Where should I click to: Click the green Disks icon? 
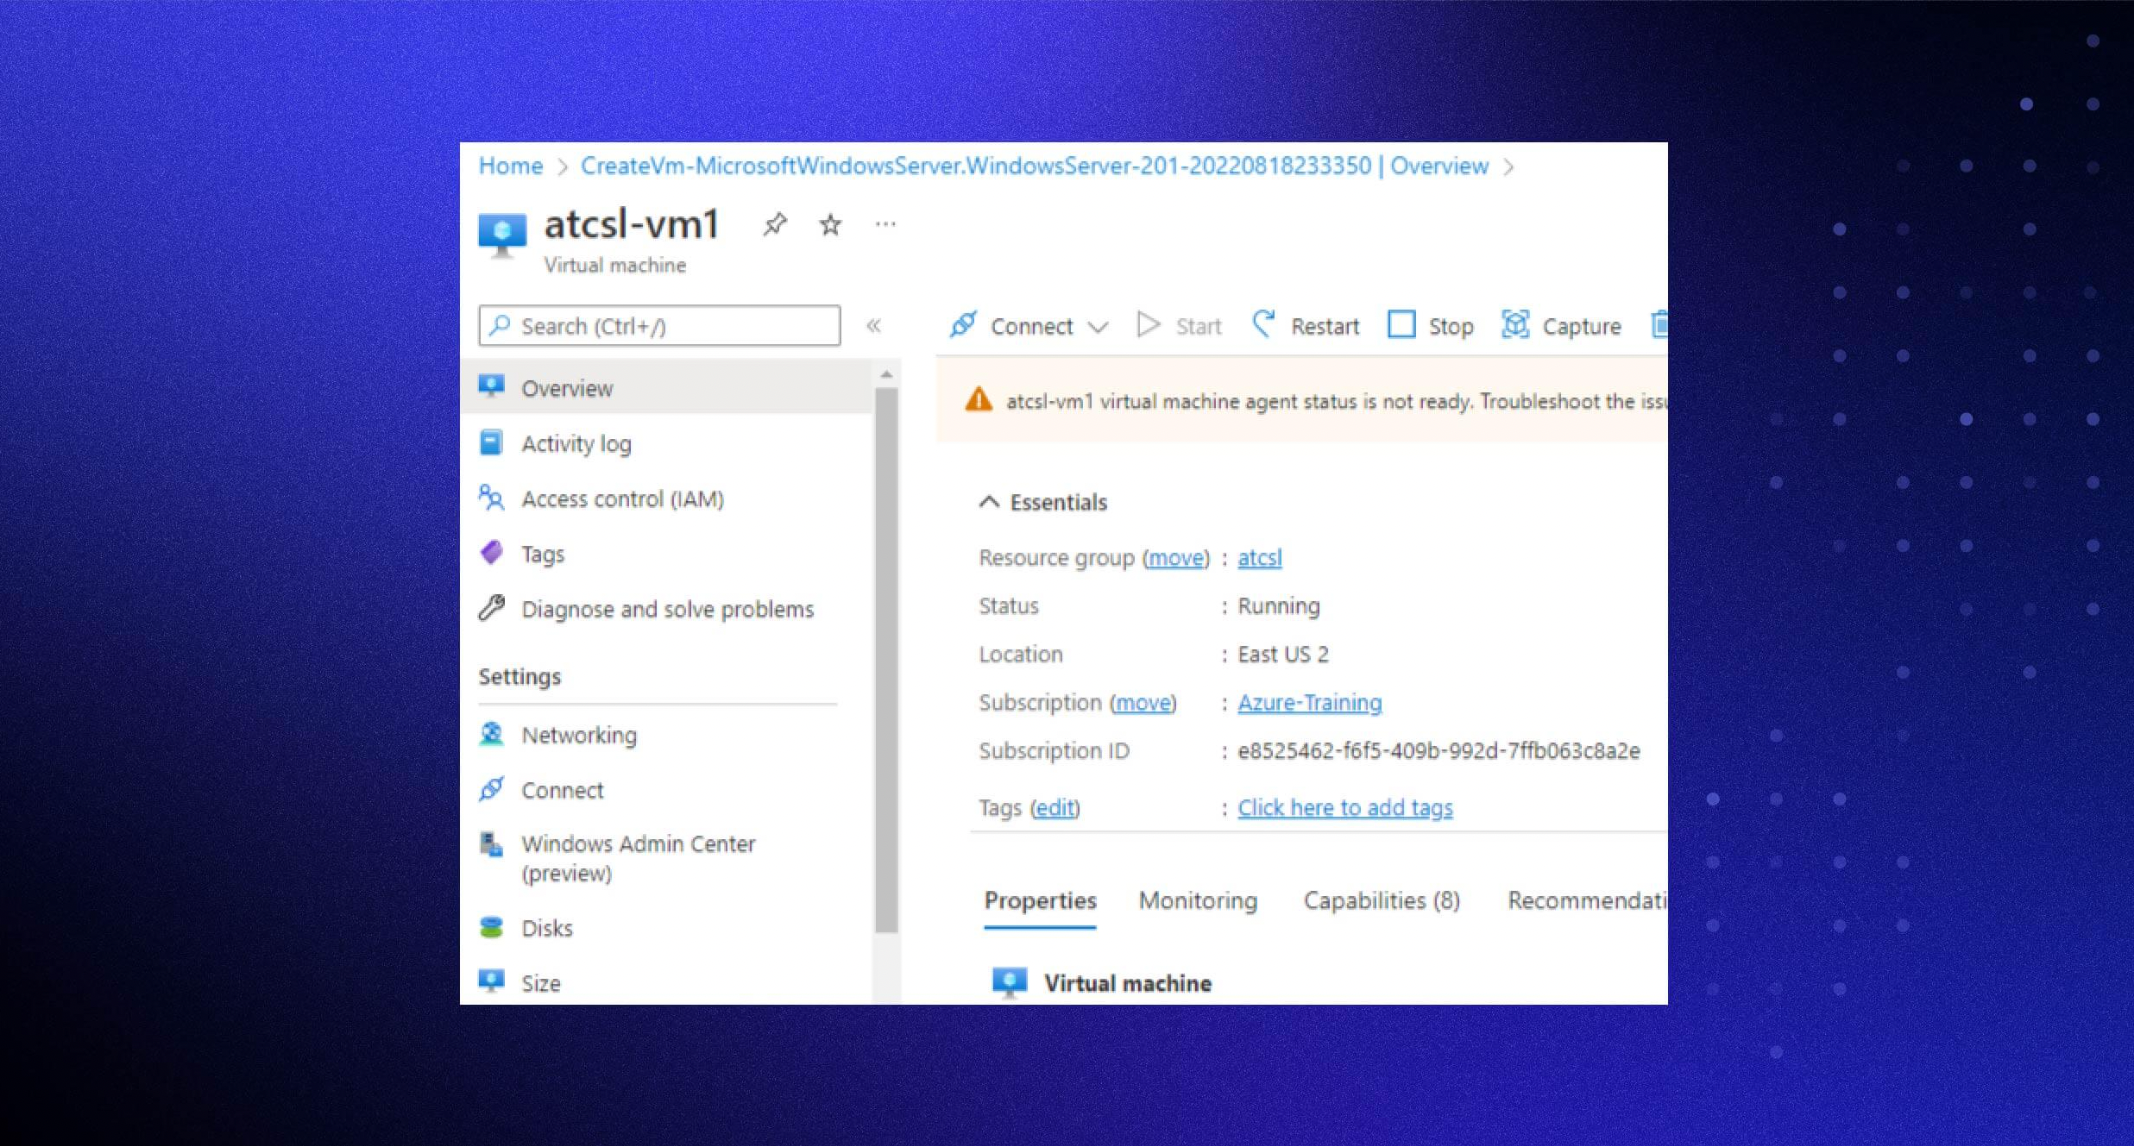[x=491, y=927]
